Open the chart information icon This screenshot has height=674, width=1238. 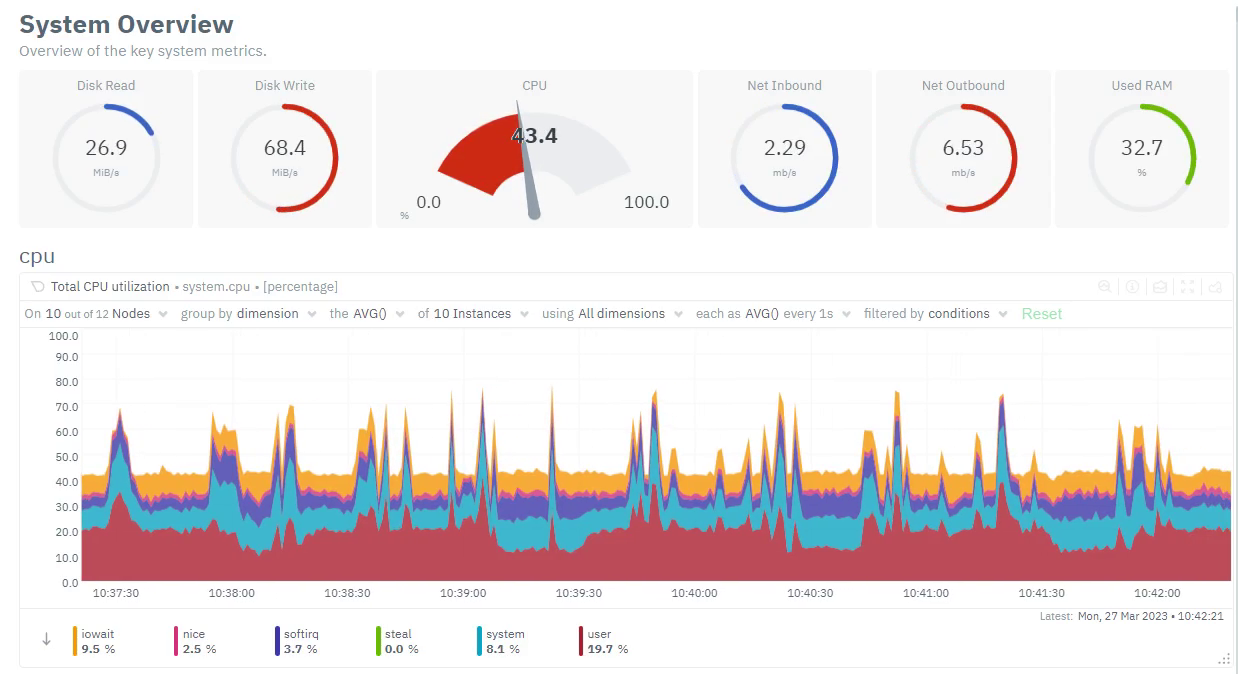[1131, 287]
